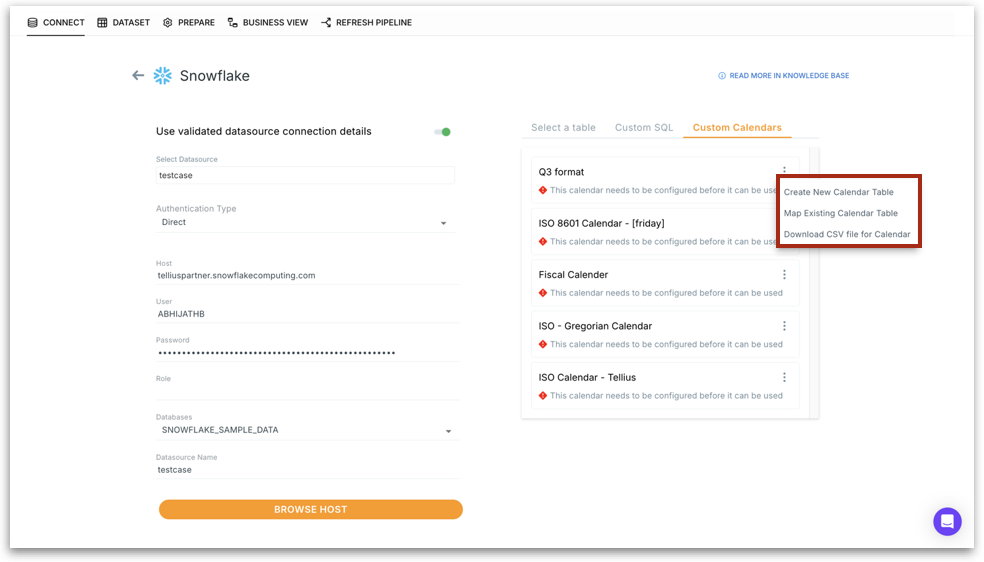Click the info icon beside Read More

tap(722, 76)
